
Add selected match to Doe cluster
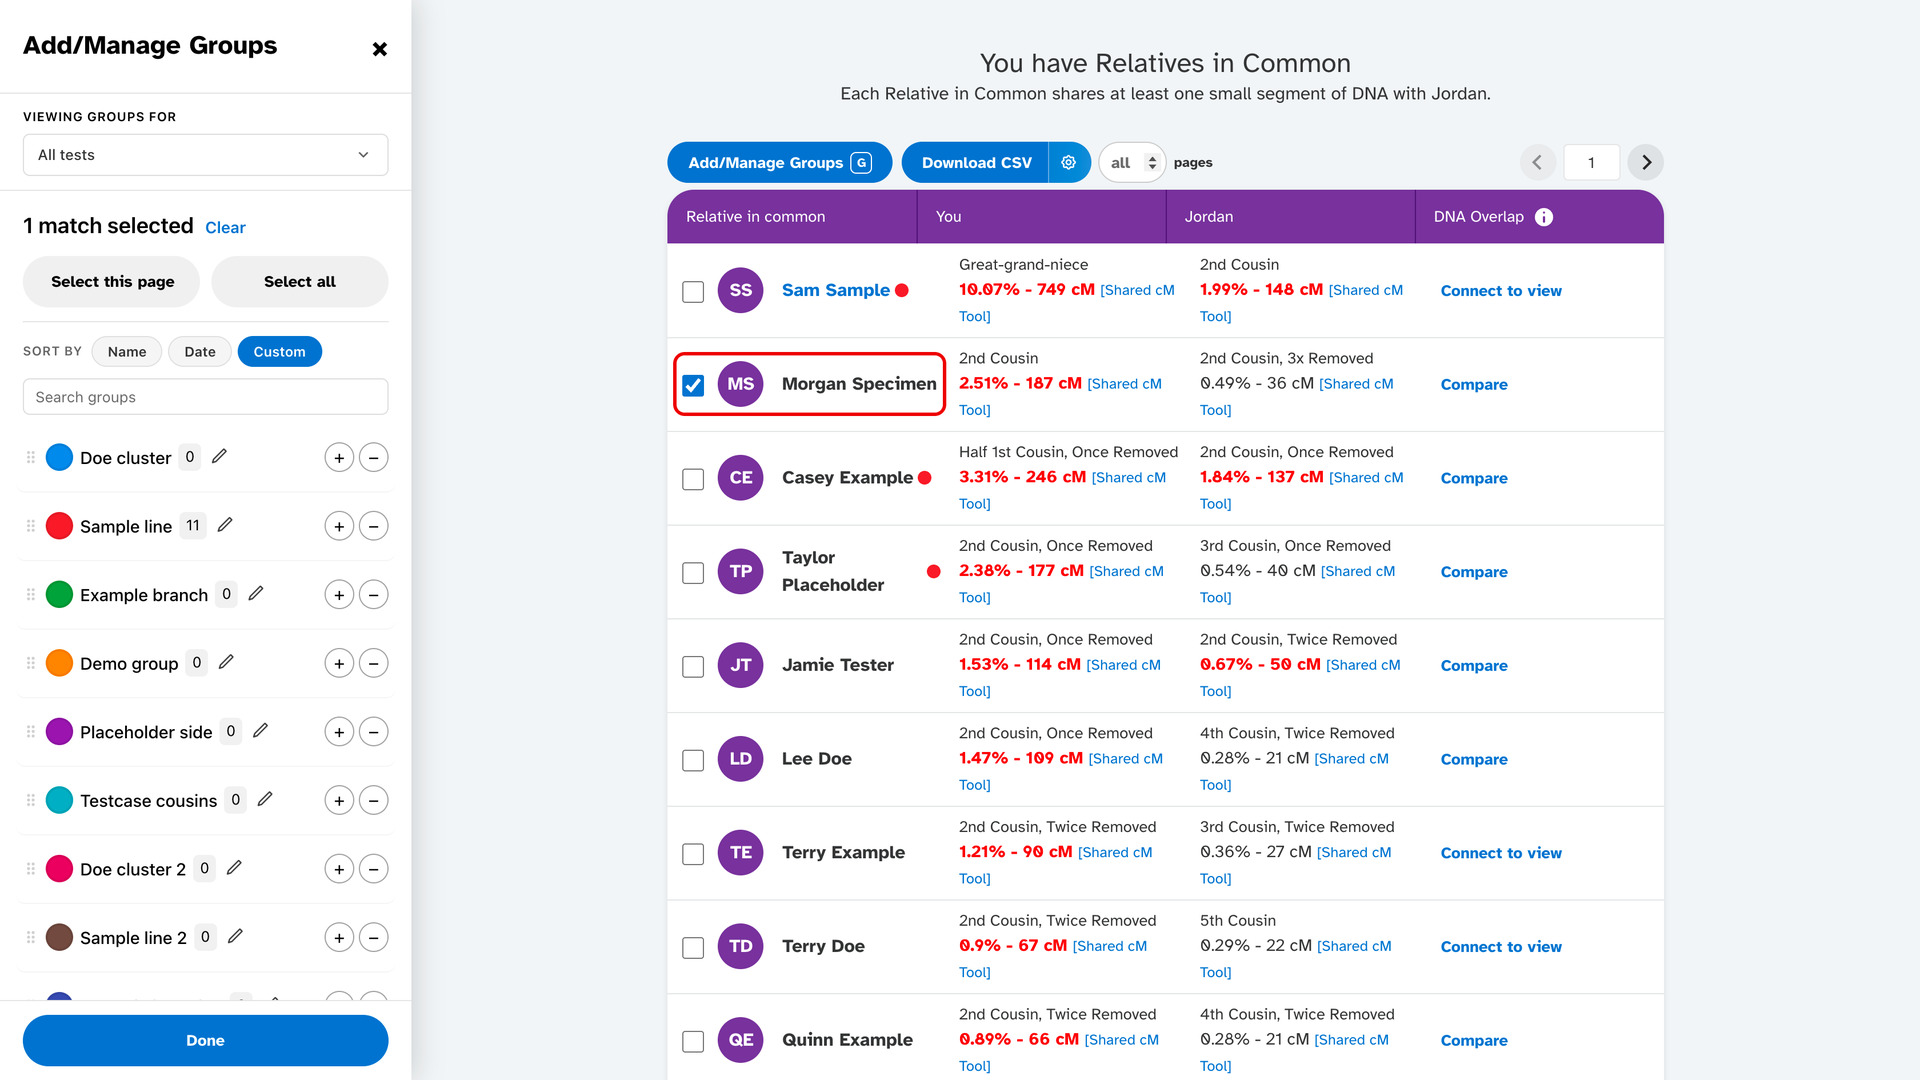pos(339,458)
